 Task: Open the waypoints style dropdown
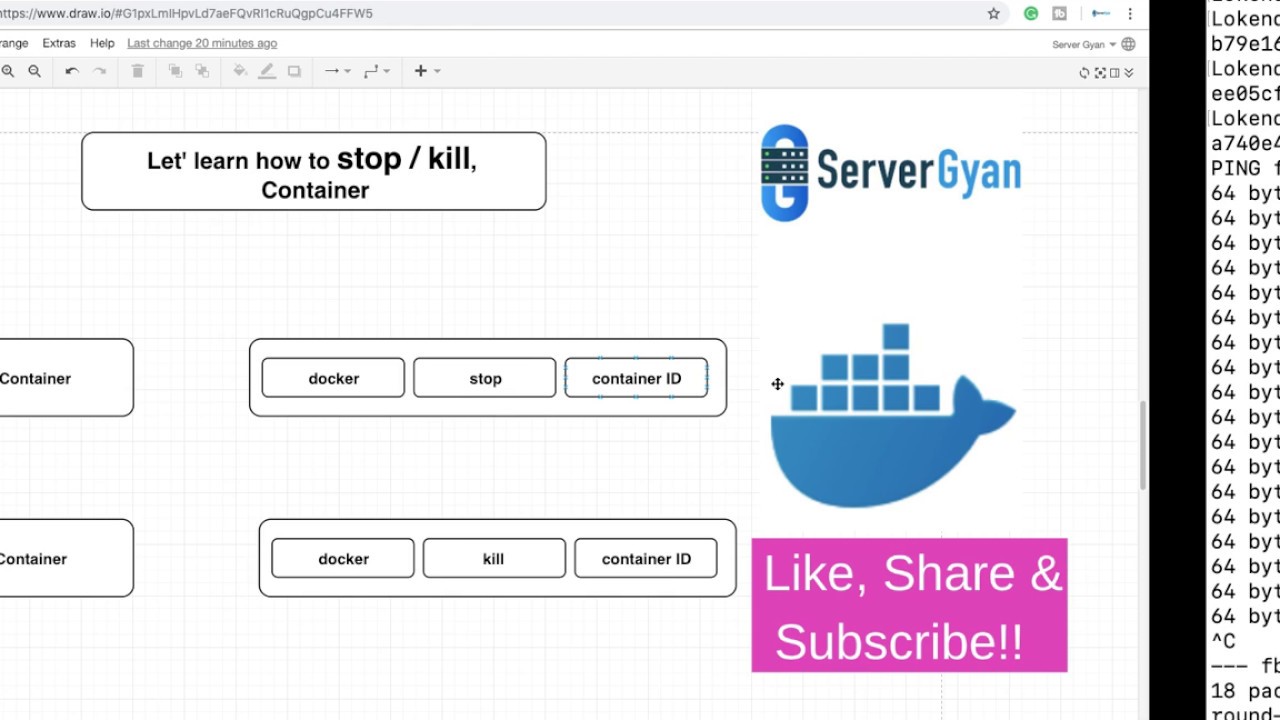[377, 71]
